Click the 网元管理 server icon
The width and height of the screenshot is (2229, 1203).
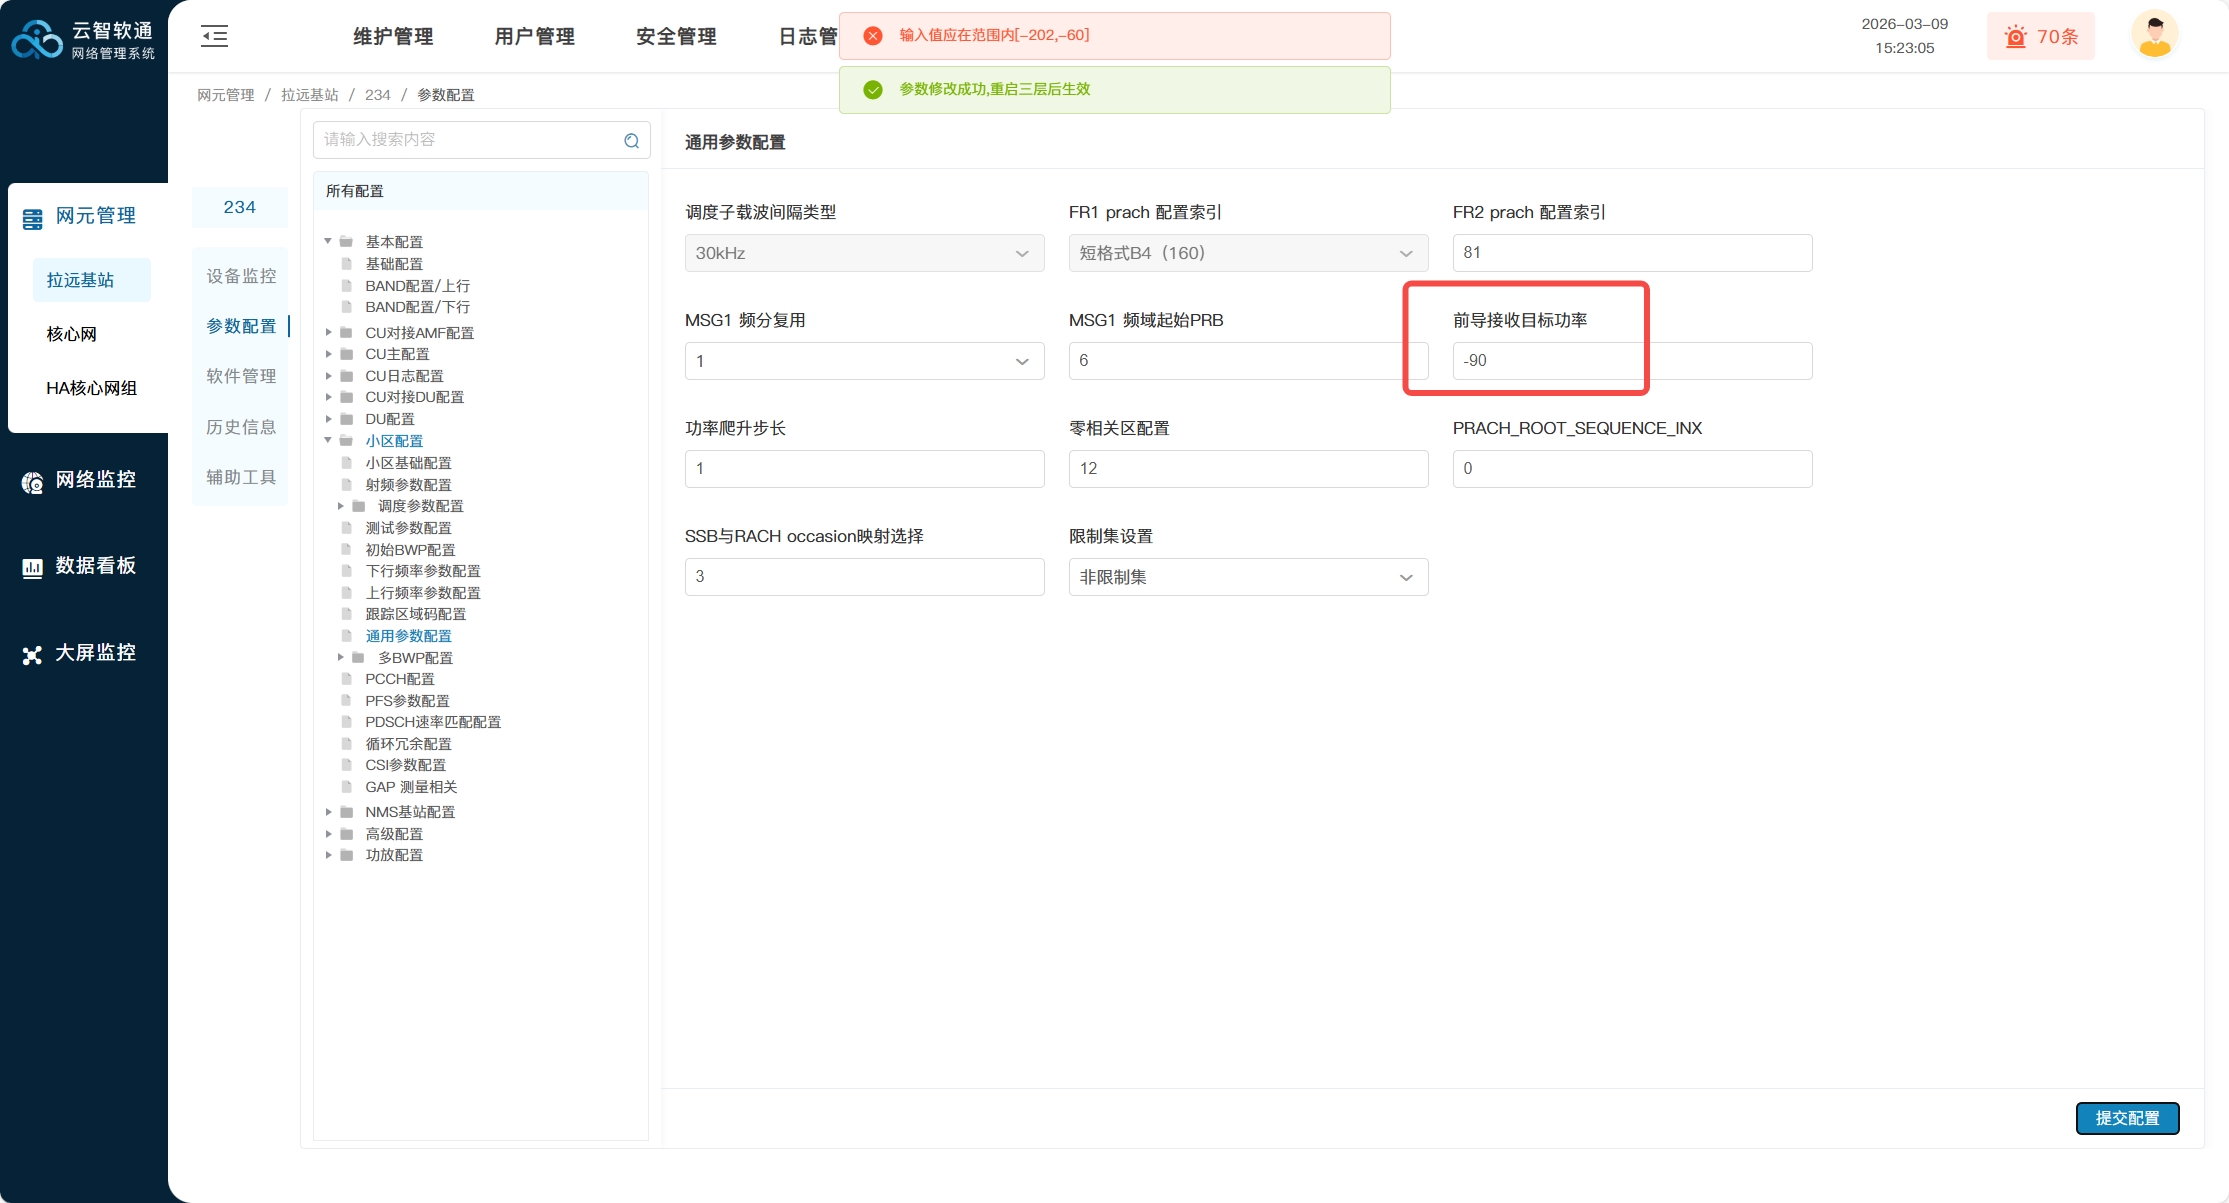[x=32, y=218]
